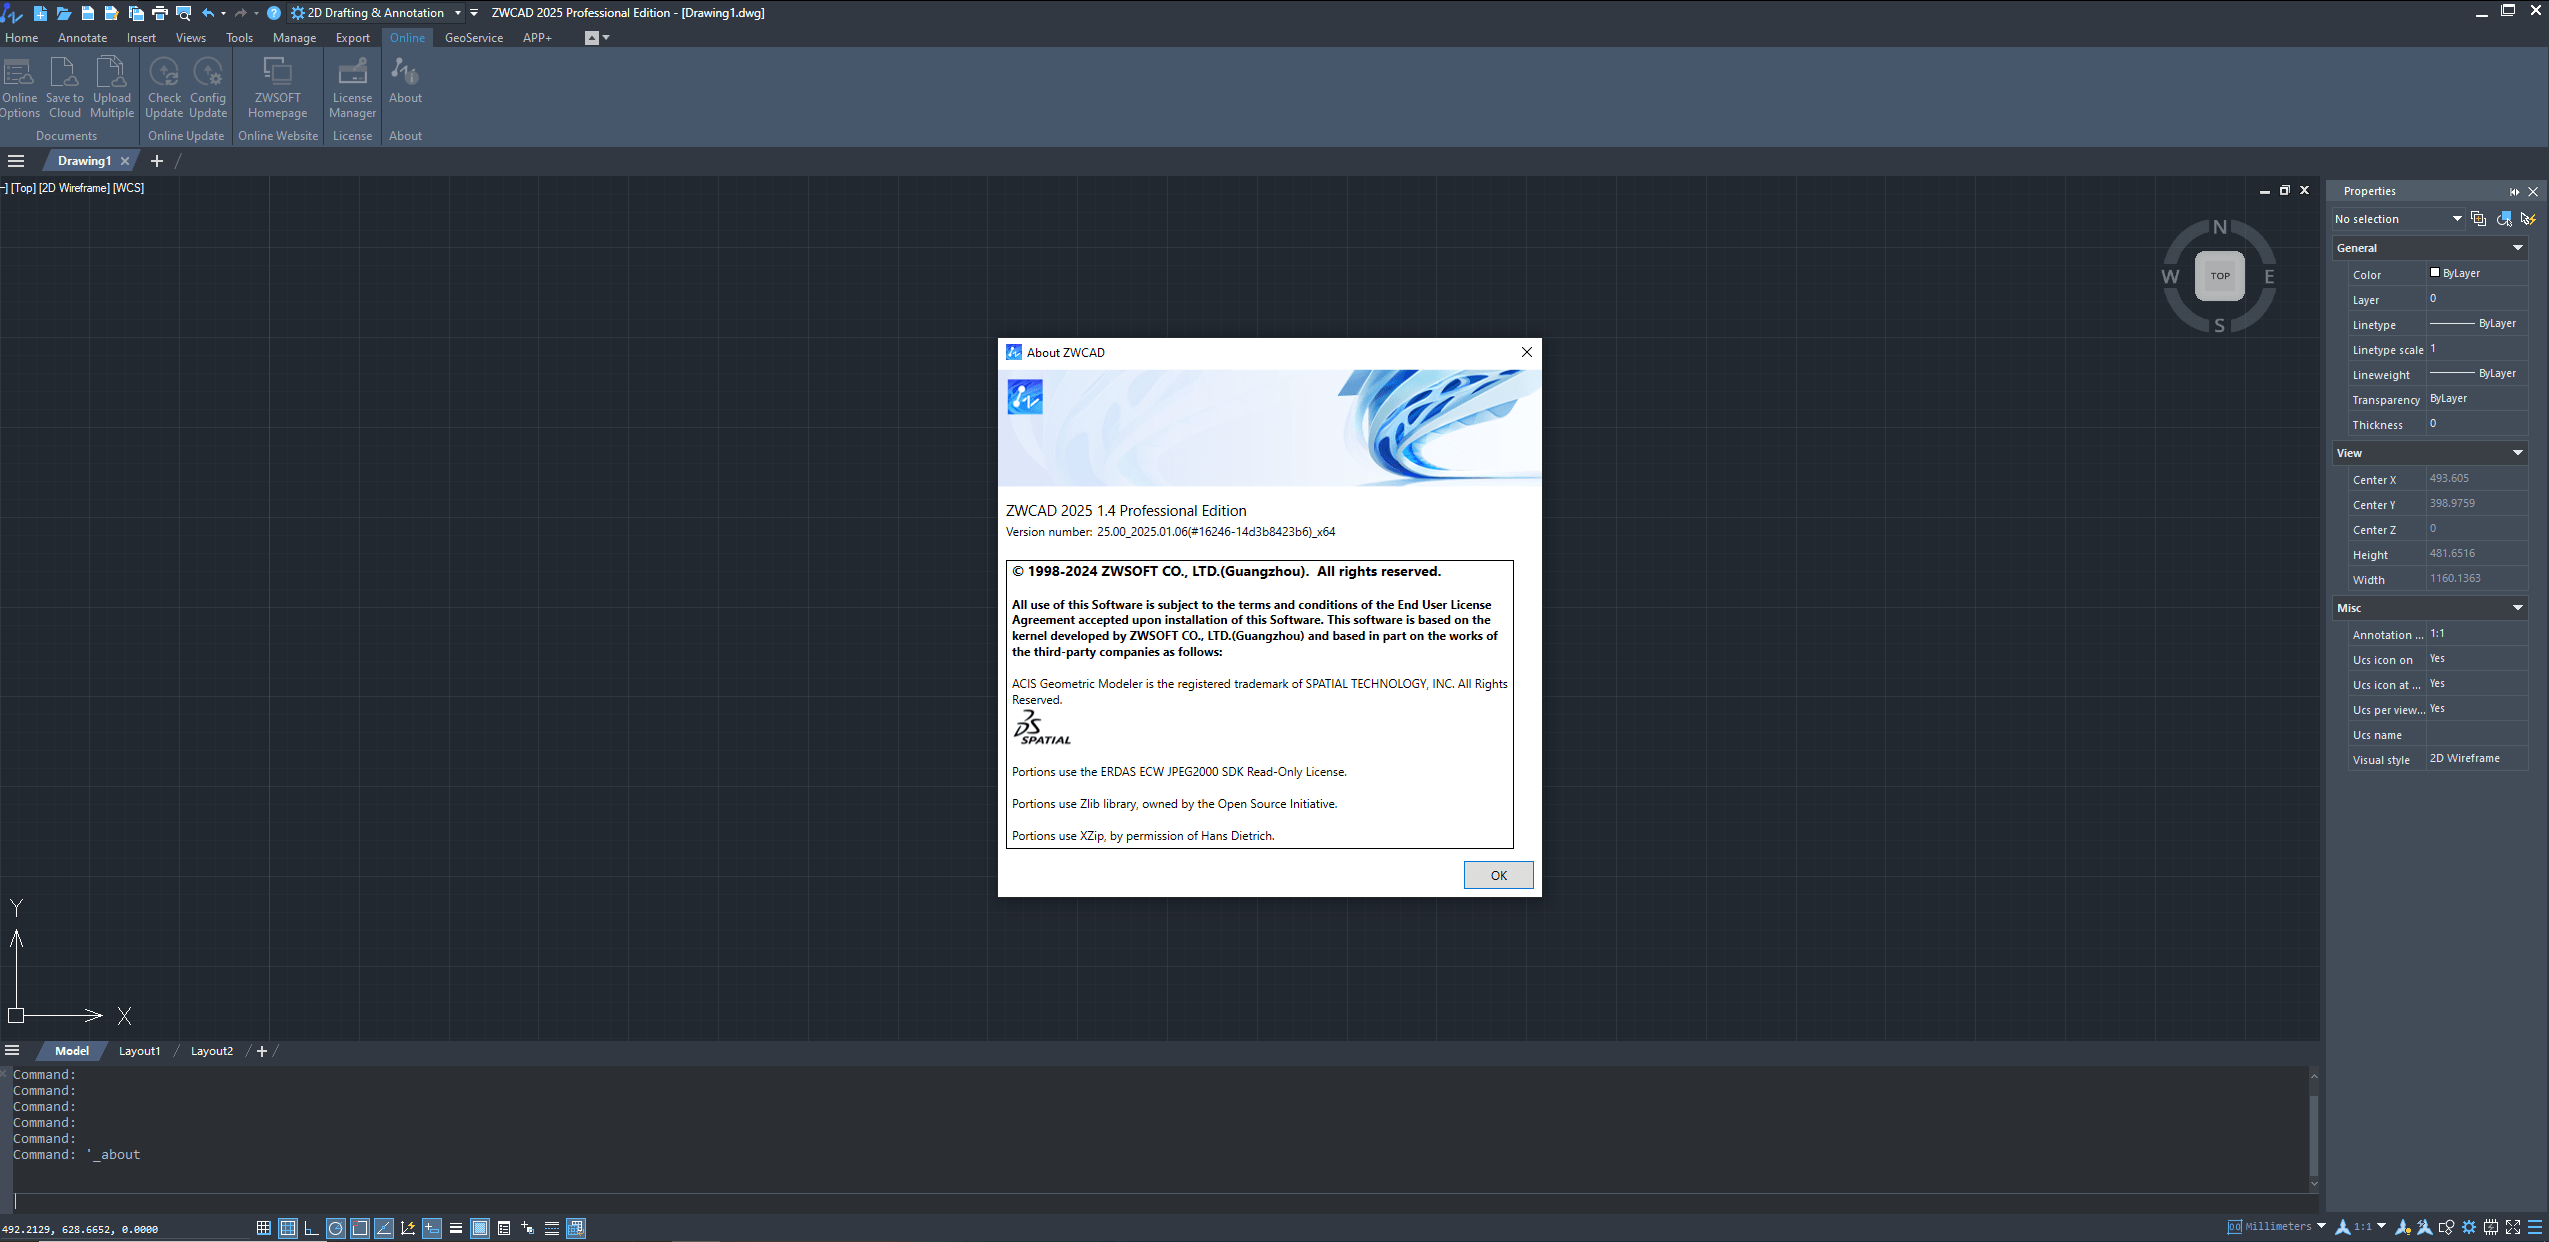Image resolution: width=2549 pixels, height=1242 pixels.
Task: Toggle Ortho mode in status bar
Action: click(312, 1228)
